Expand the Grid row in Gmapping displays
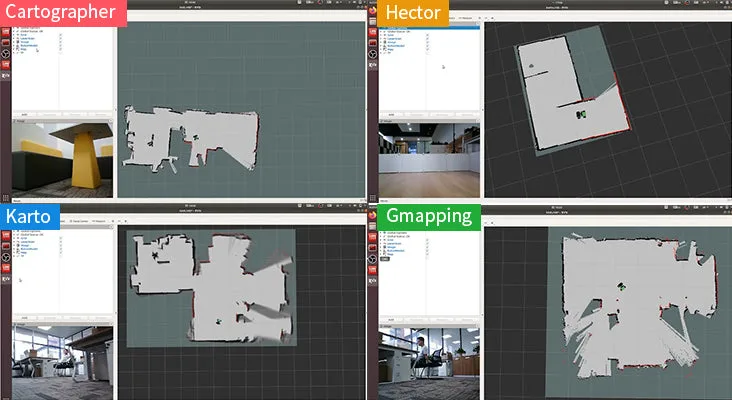The height and width of the screenshot is (400, 732). (x=380, y=240)
